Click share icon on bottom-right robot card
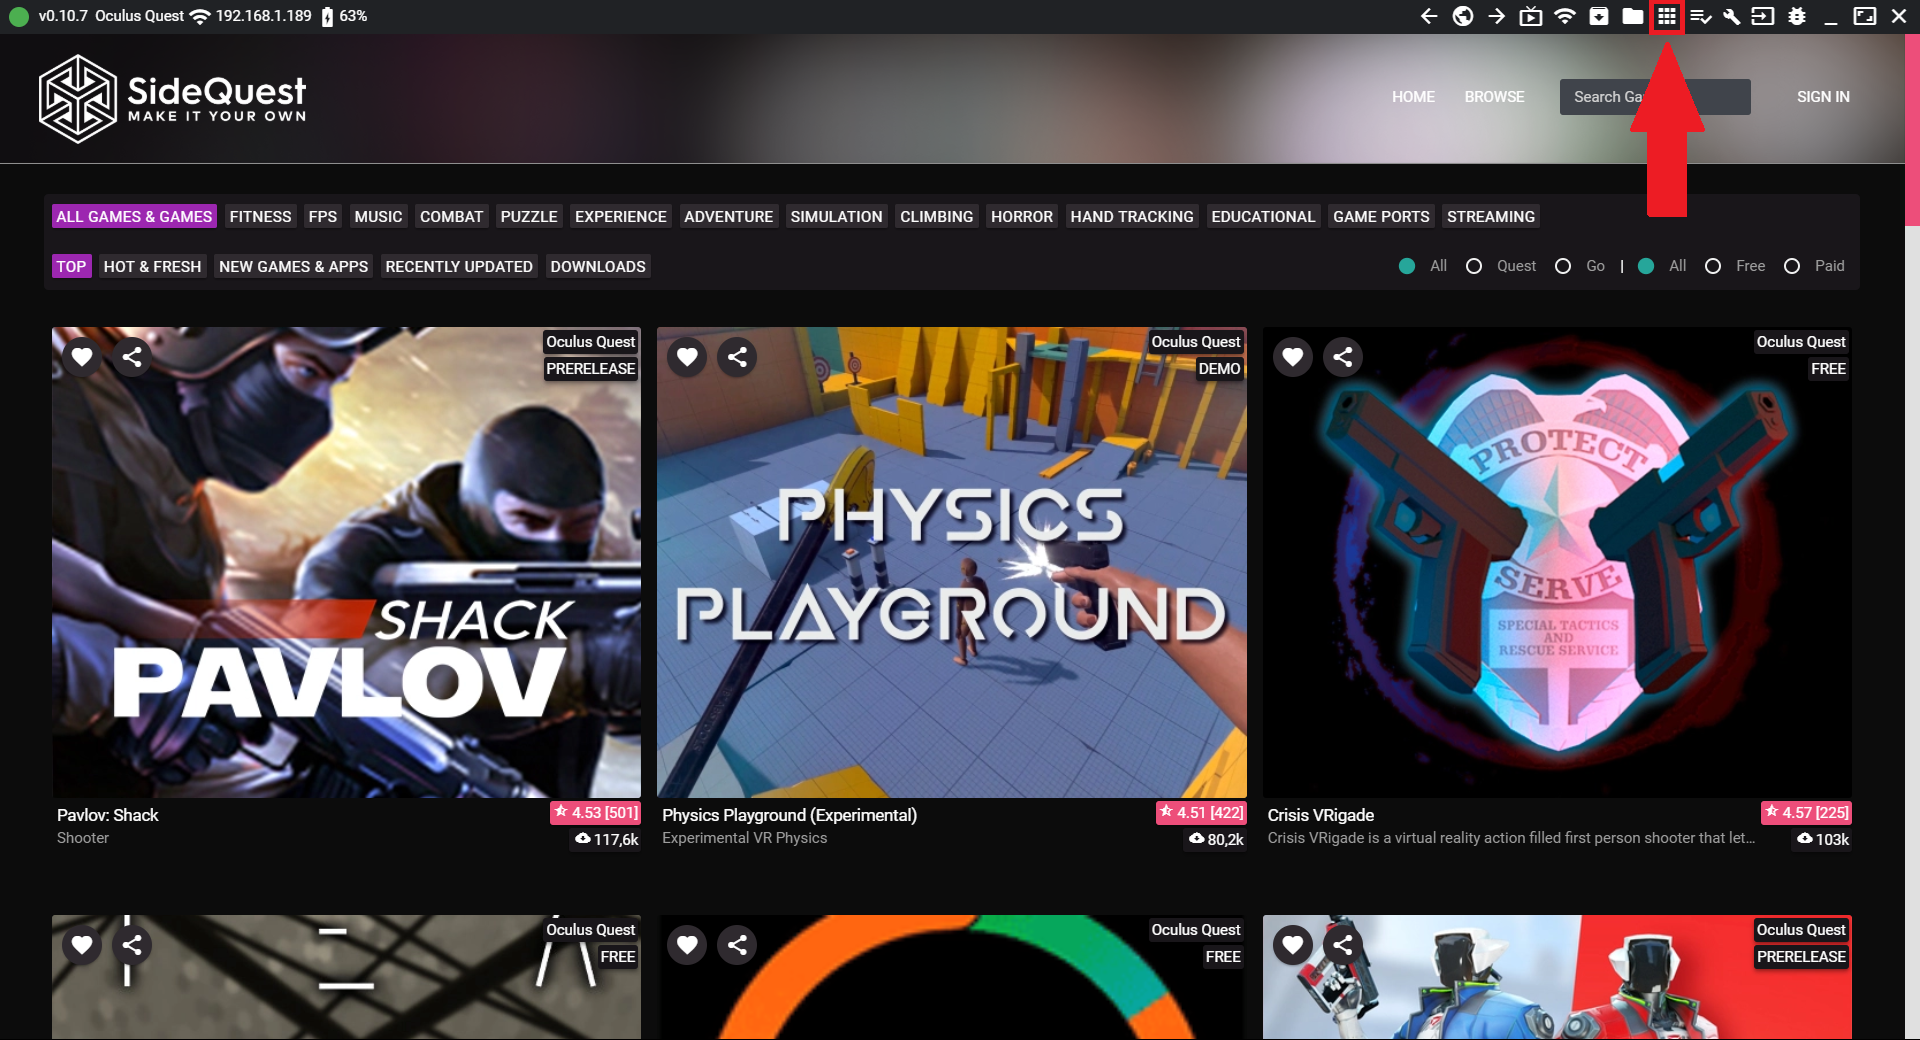Image resolution: width=1920 pixels, height=1040 pixels. (1343, 945)
